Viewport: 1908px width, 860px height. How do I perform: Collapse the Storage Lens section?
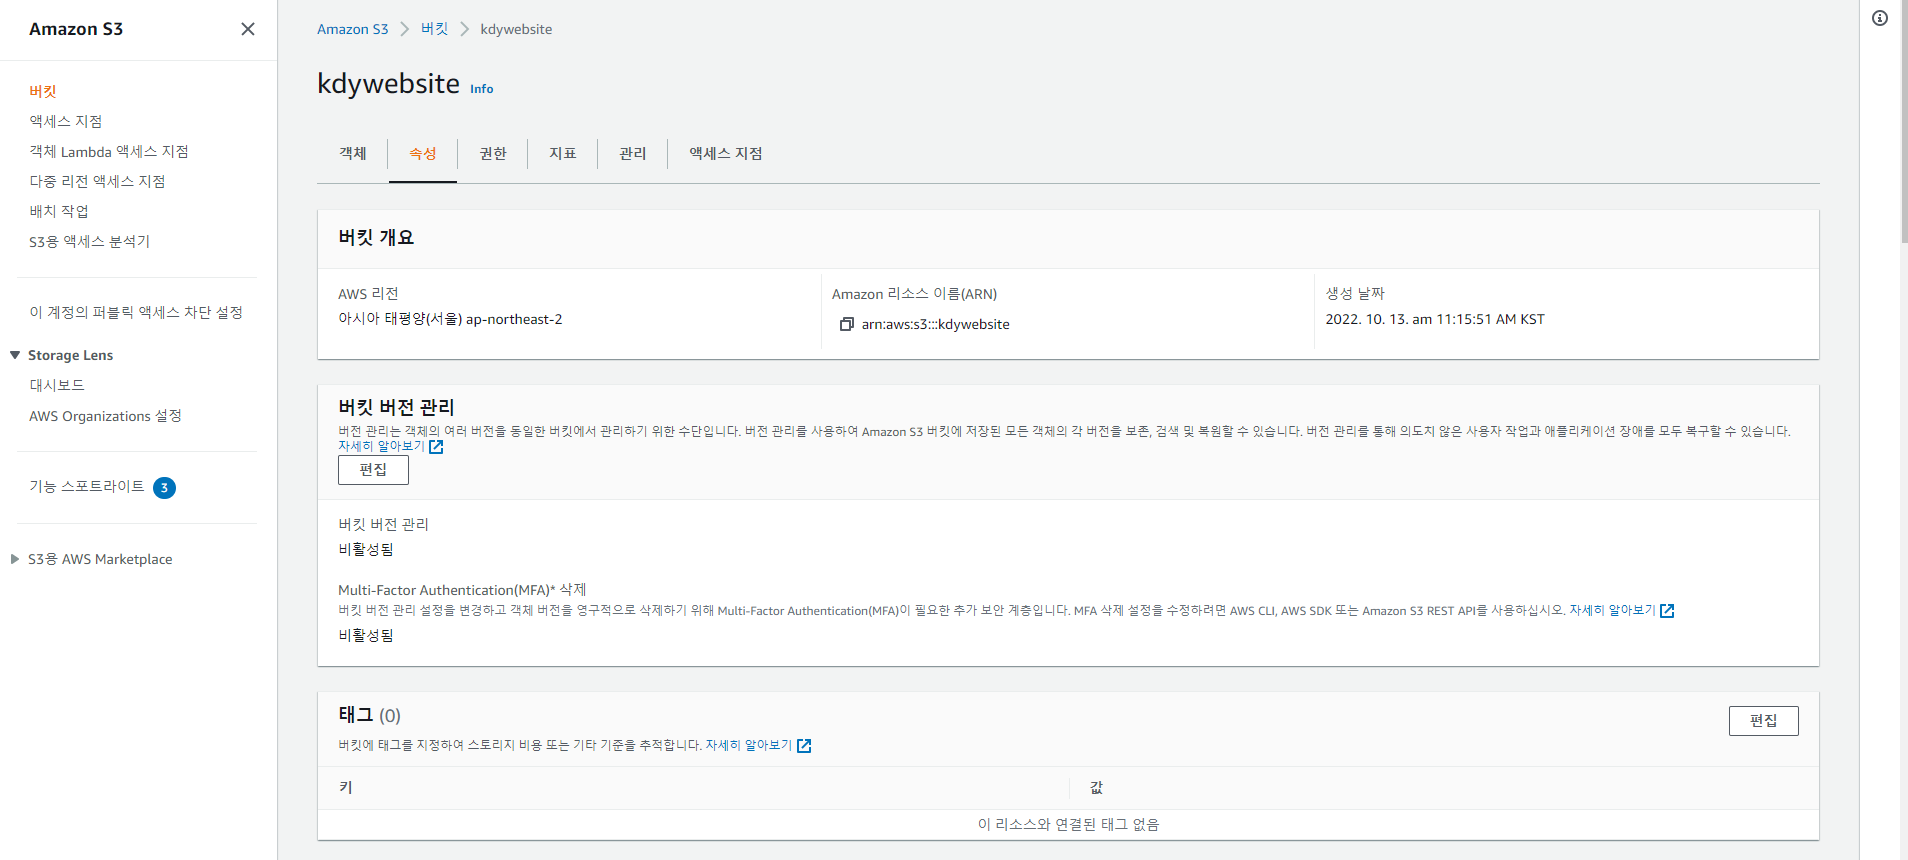click(15, 355)
